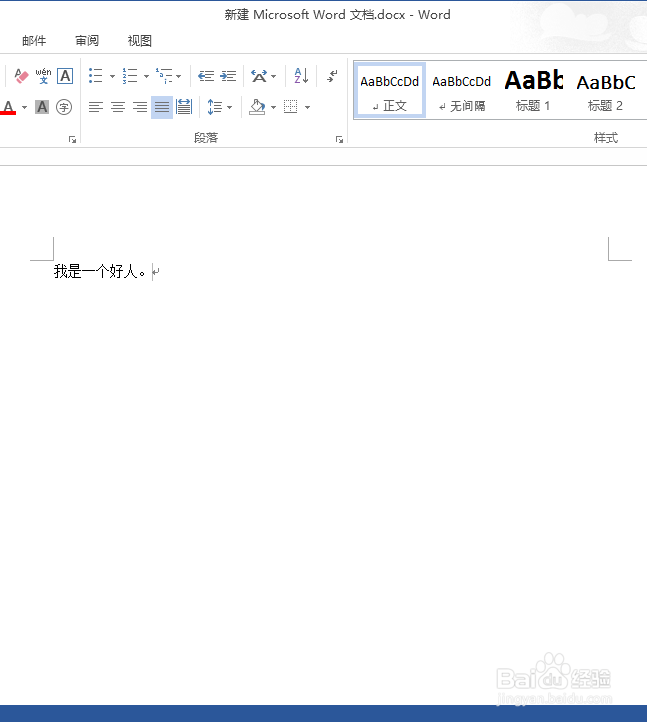Open the multilevel list dropdown arrow
The height and width of the screenshot is (722, 647).
tap(179, 76)
